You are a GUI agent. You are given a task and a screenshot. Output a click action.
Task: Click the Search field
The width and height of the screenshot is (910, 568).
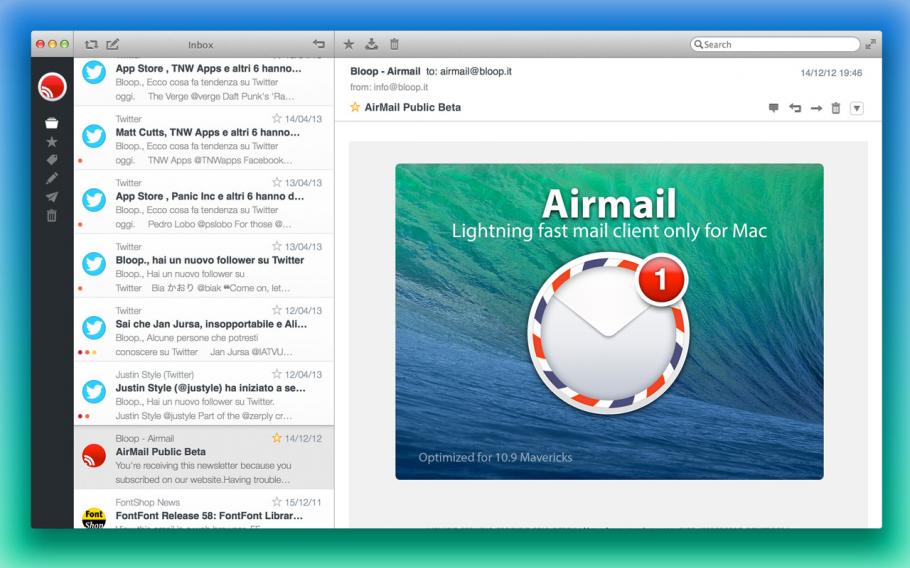pos(777,45)
